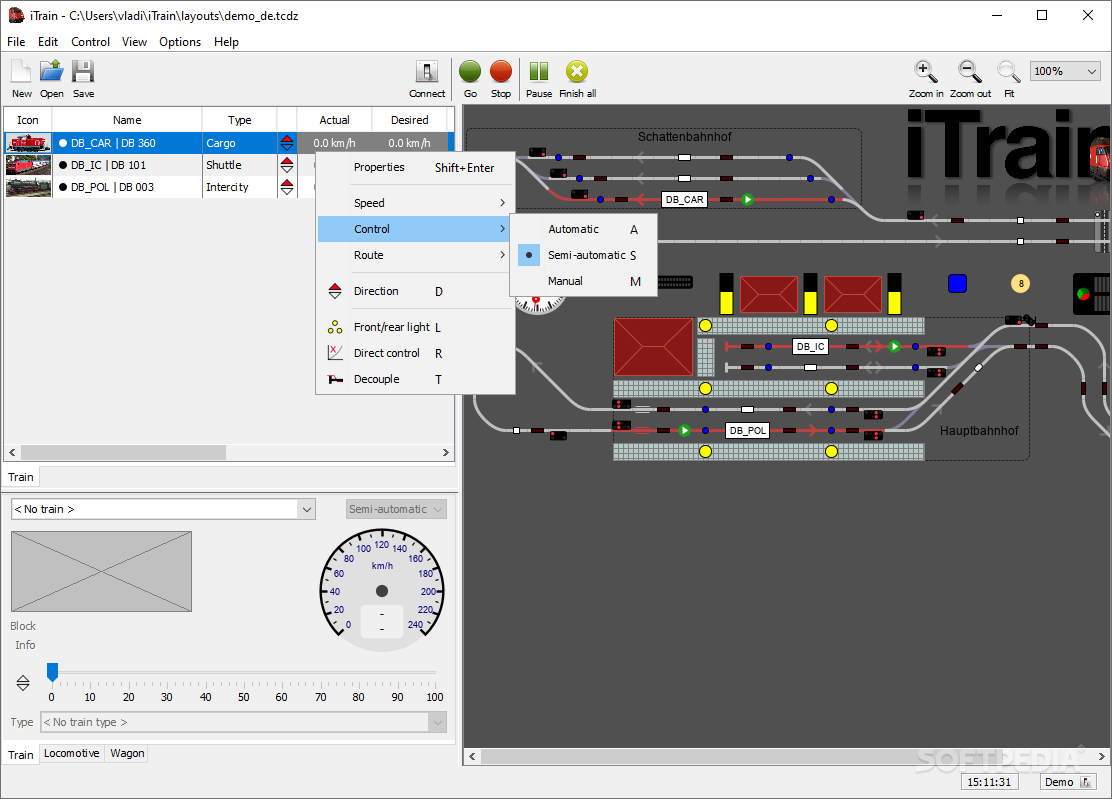Click the layout view horizontal scrollbar
This screenshot has width=1112, height=799.
[786, 756]
